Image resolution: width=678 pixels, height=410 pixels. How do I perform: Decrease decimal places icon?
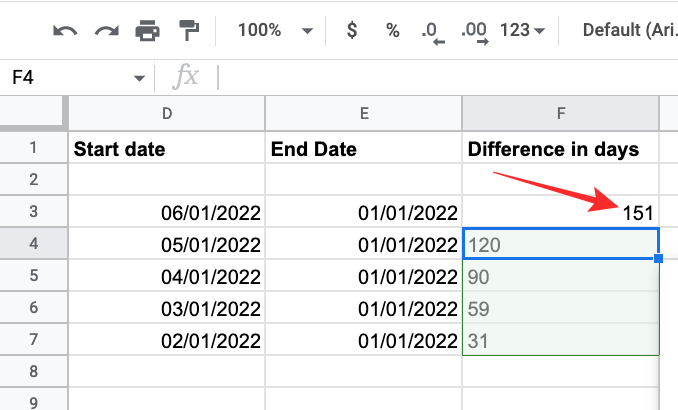433,32
